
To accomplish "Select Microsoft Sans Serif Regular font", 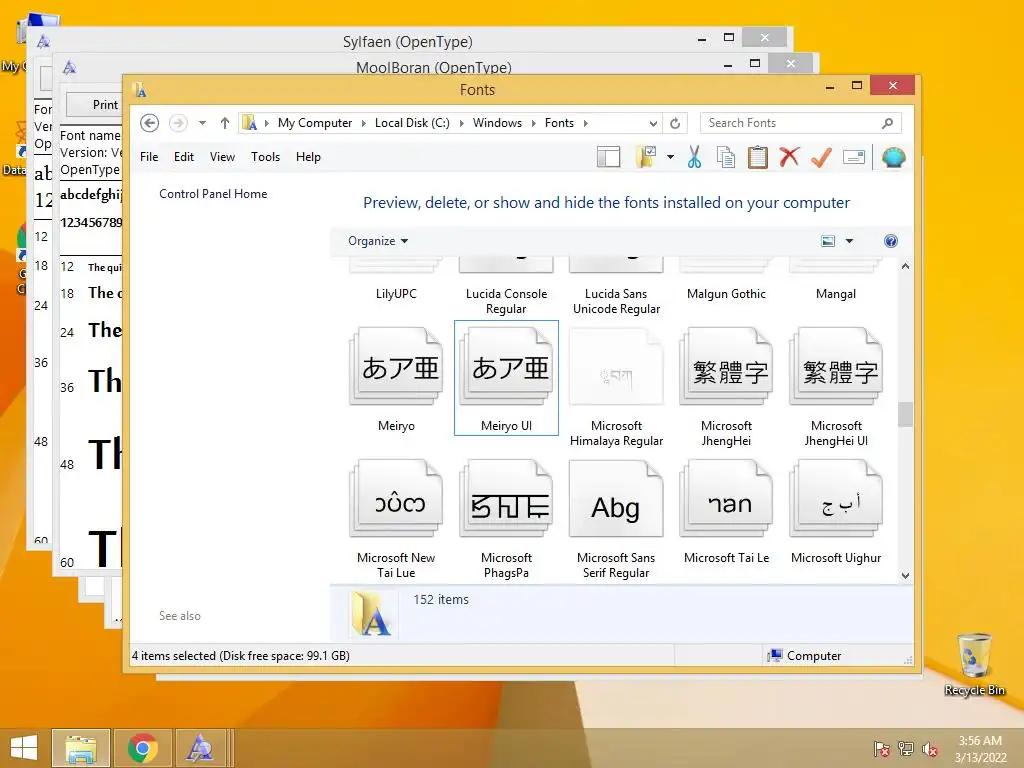I will (616, 519).
